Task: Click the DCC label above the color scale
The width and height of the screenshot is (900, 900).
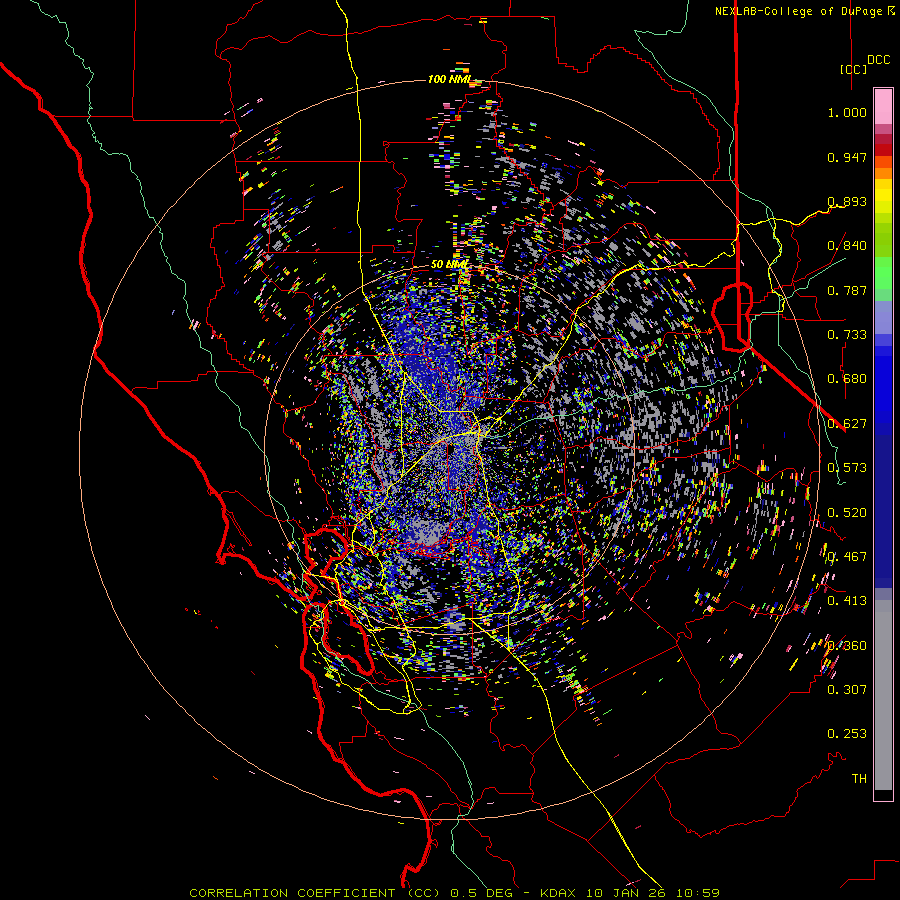Action: (879, 60)
